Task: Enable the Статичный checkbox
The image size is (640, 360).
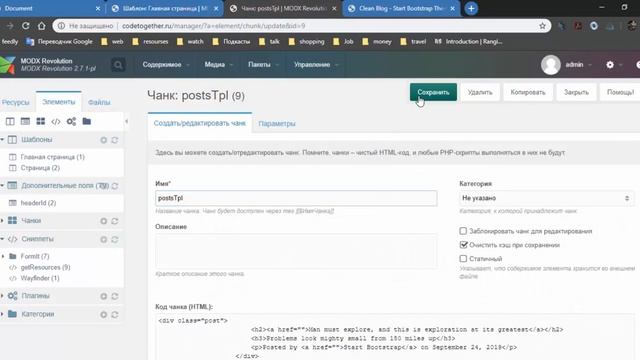Action: point(463,258)
